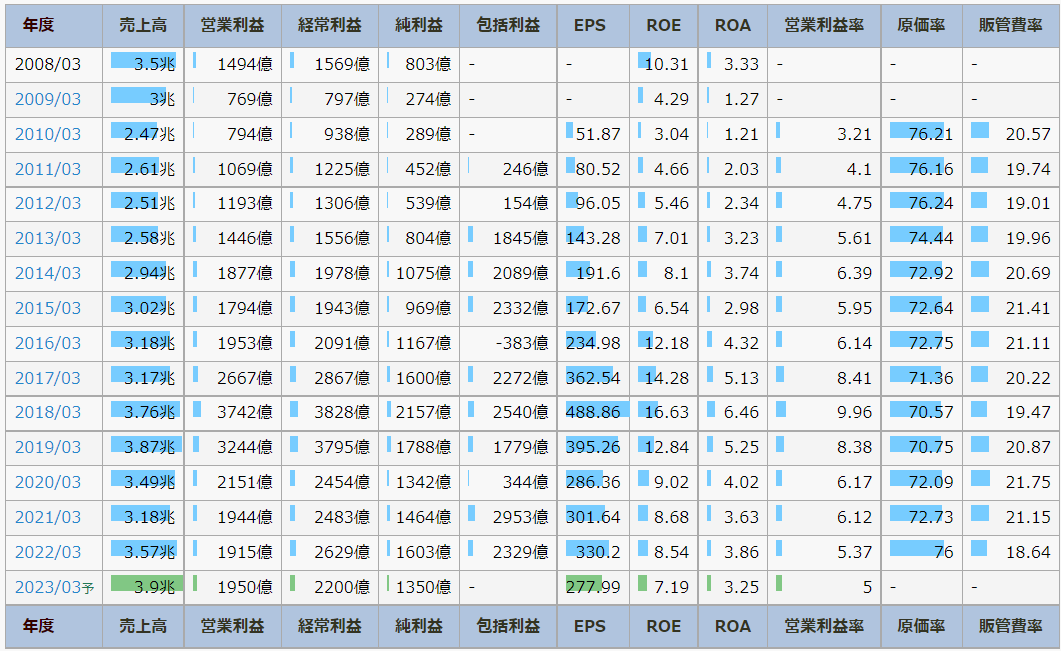Select the 2953億 comprehensive income cell
This screenshot has height=651, width=1061.
pos(508,518)
